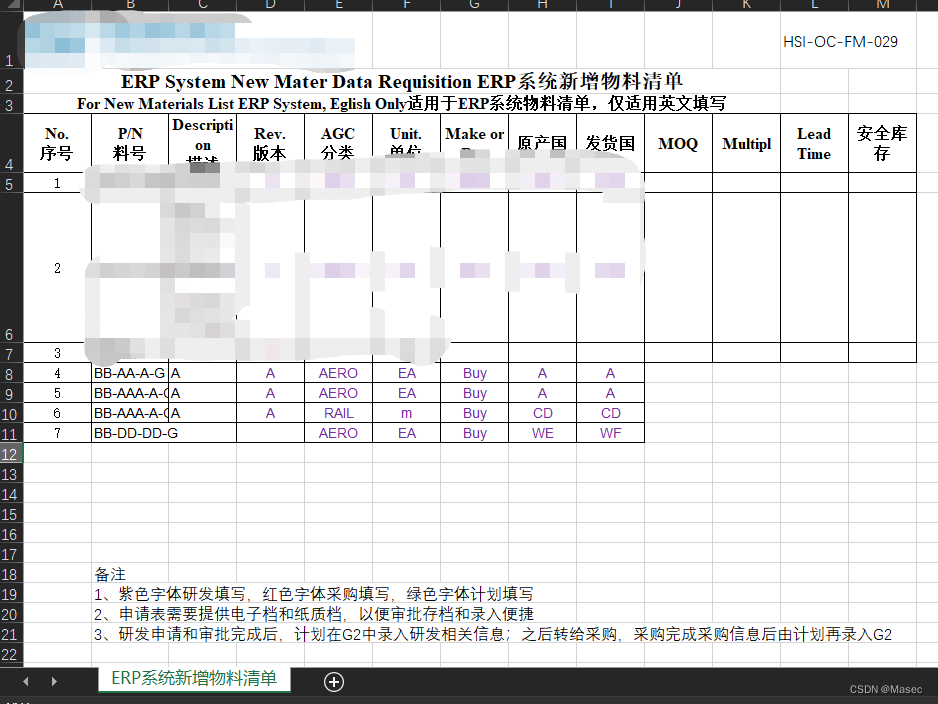Select the HSI-OC-FM-029 cell
The height and width of the screenshot is (704, 938).
click(839, 41)
